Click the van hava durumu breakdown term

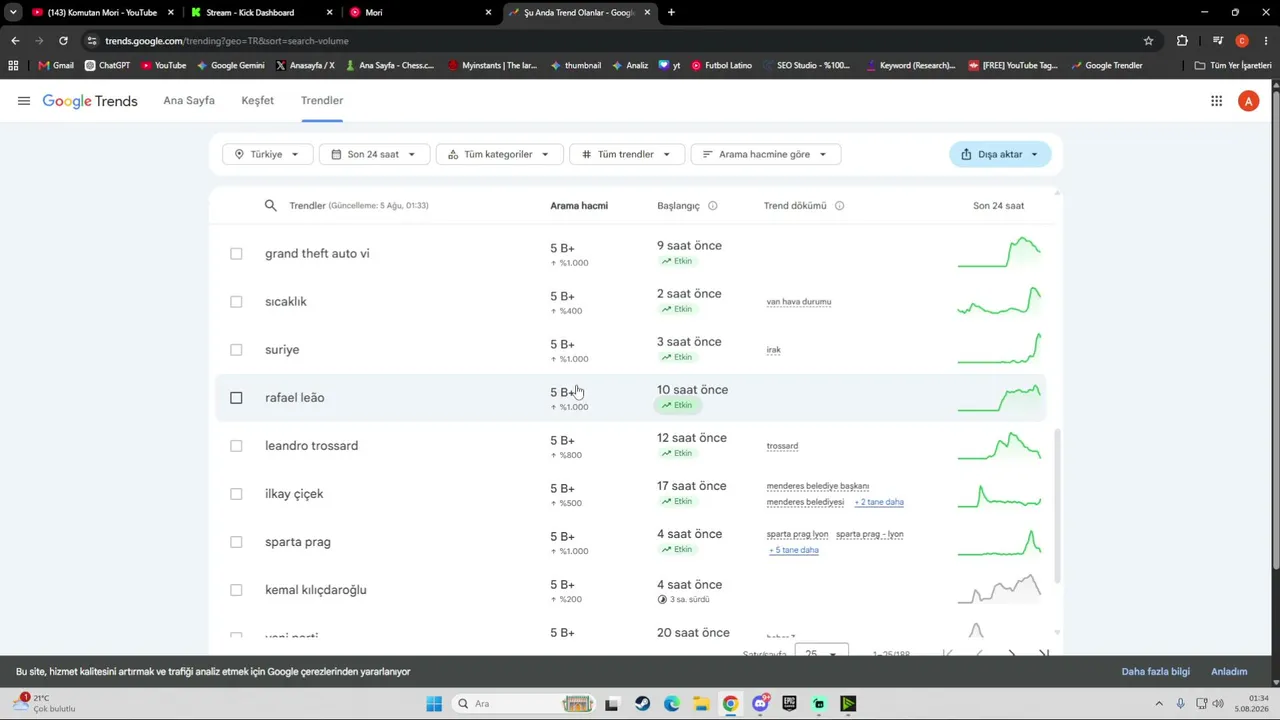pos(799,302)
